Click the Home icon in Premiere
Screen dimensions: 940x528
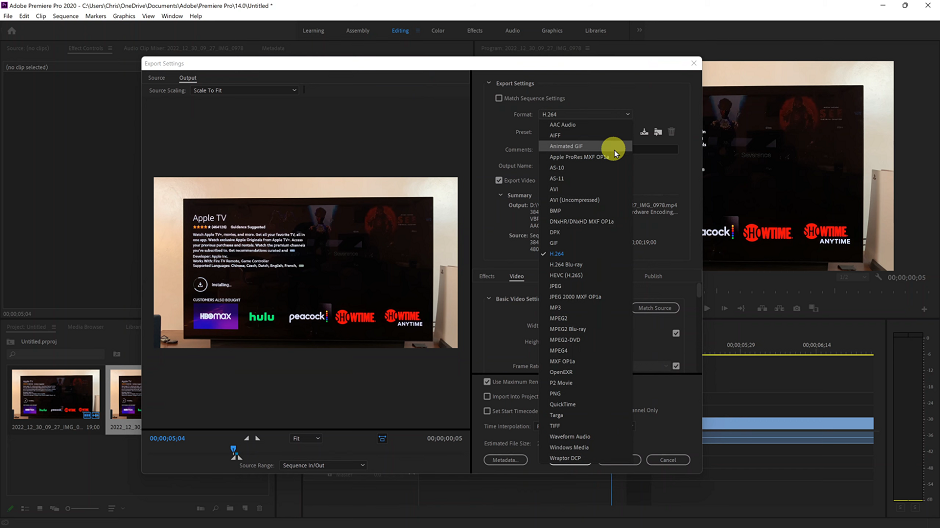pyautogui.click(x=11, y=31)
